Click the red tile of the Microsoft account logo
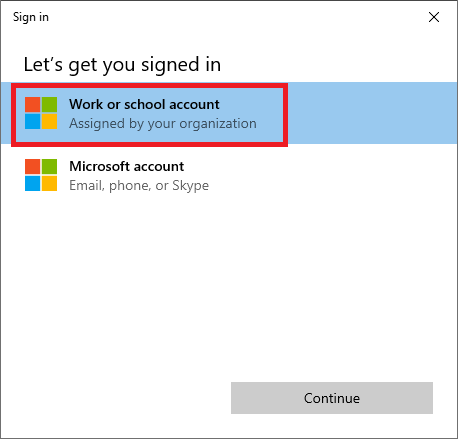This screenshot has height=439, width=458. 33,167
